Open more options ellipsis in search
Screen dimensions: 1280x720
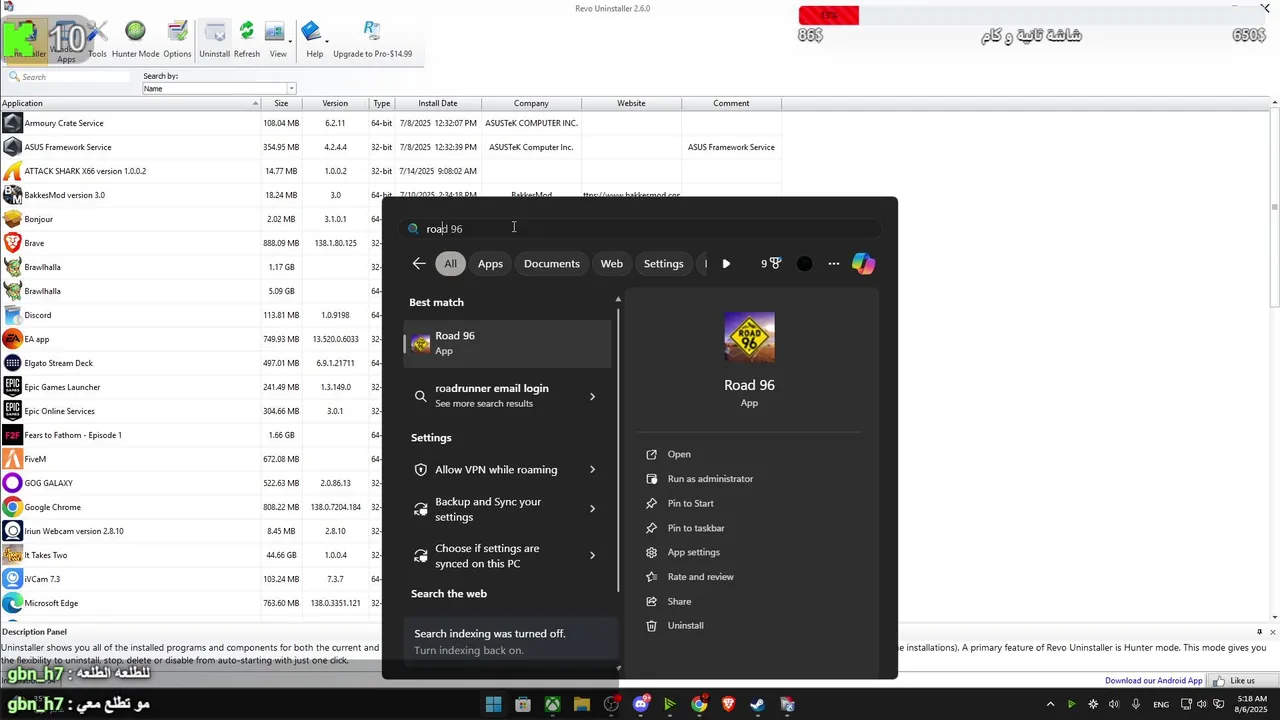coord(834,264)
